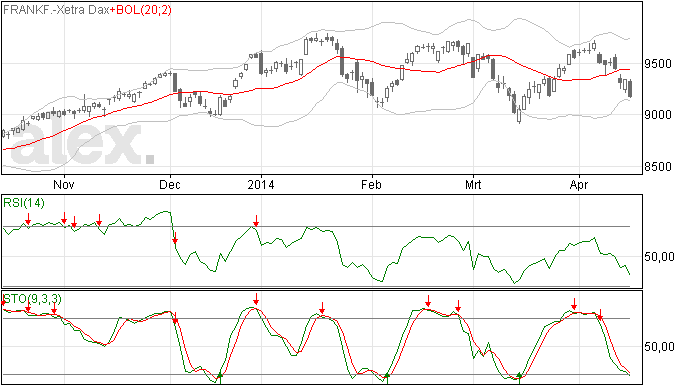Click the STO(9,3,3) stochastic indicator label
Viewport: 690px width, 387px height.
[32, 299]
